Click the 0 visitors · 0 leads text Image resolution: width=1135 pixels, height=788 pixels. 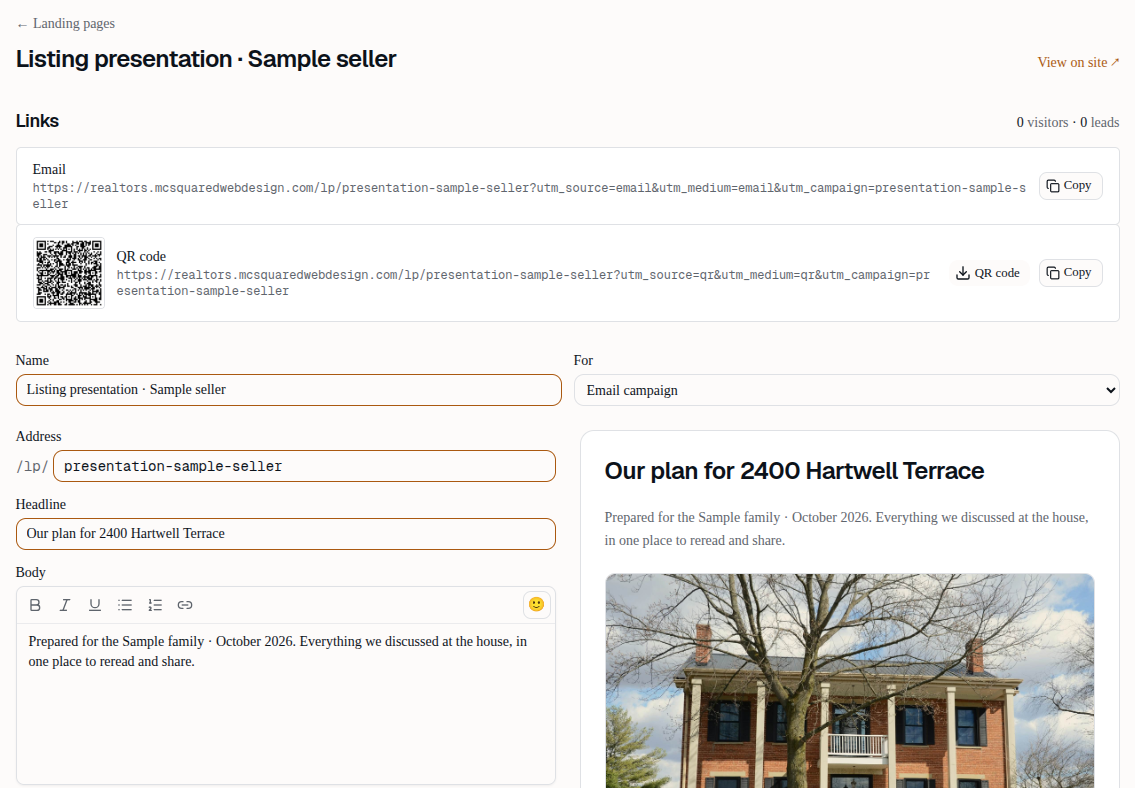1068,122
